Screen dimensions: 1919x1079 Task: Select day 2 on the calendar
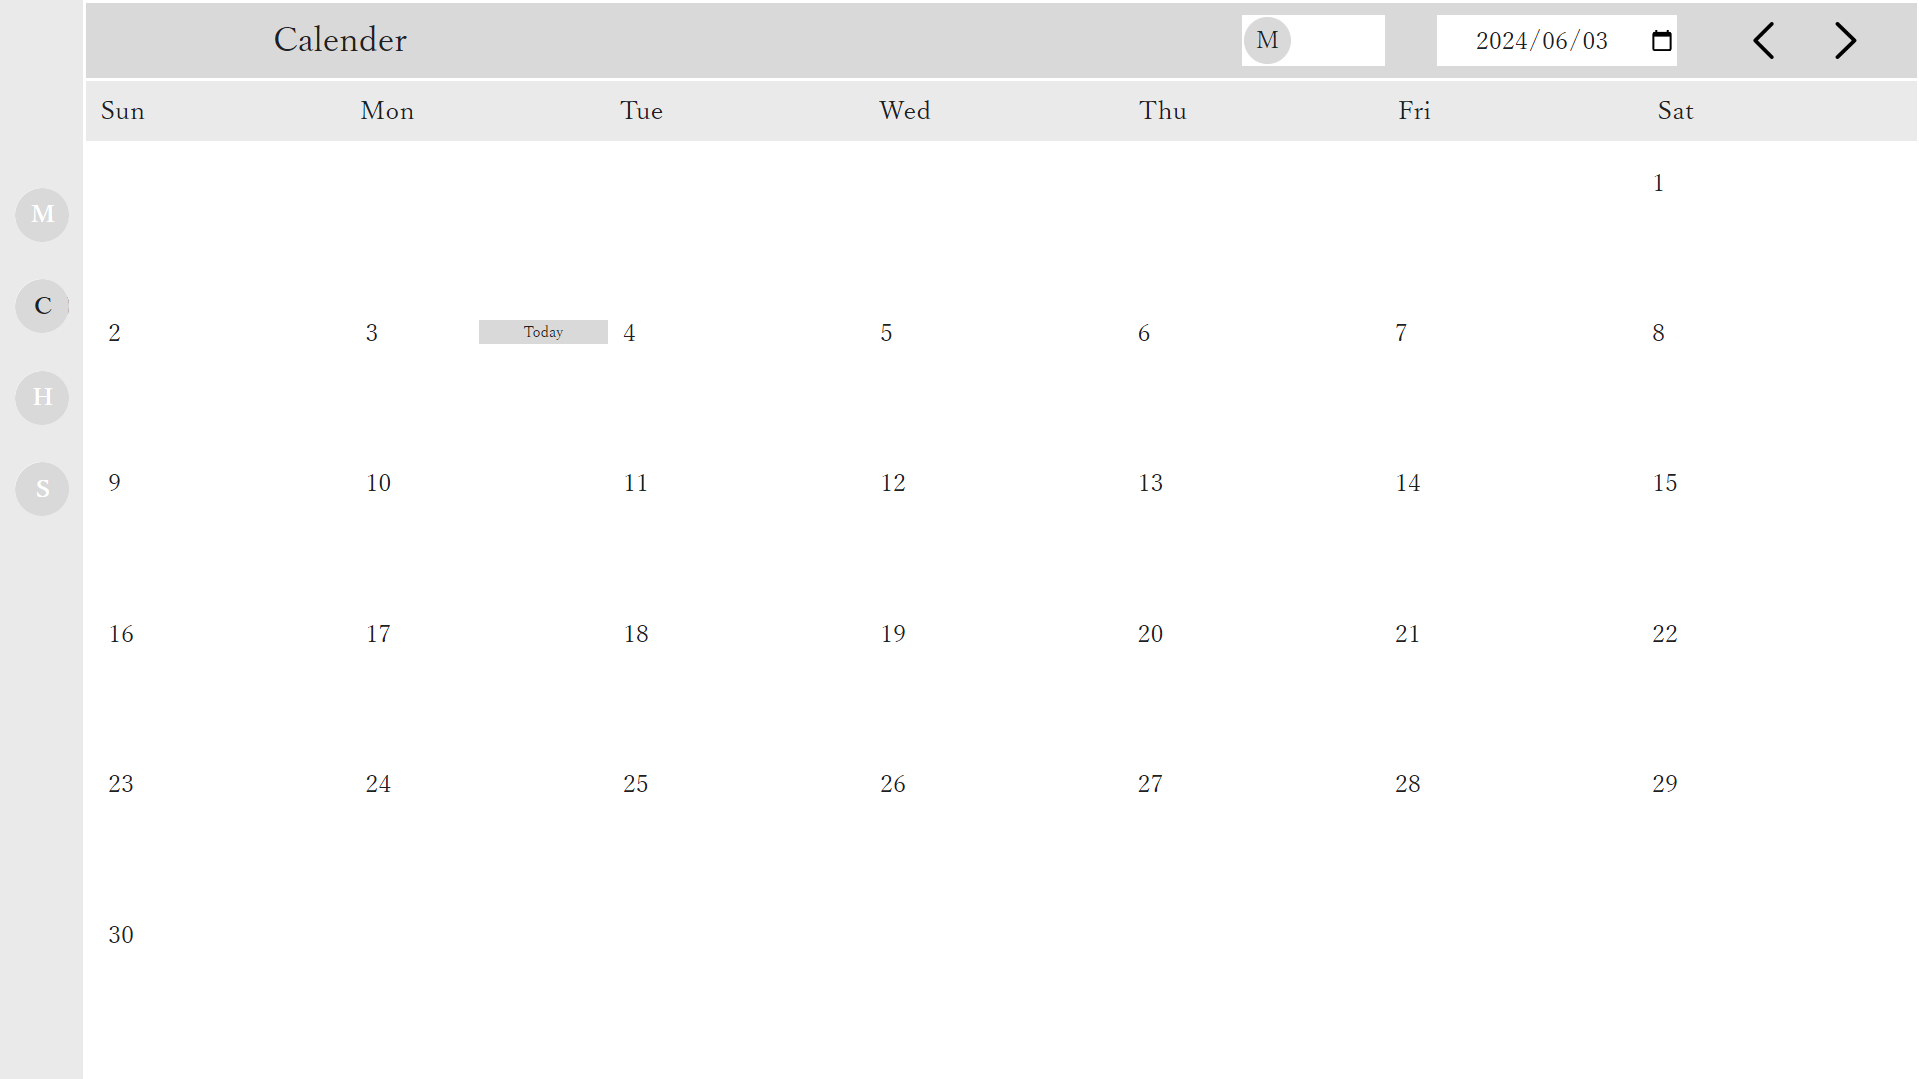[x=114, y=333]
